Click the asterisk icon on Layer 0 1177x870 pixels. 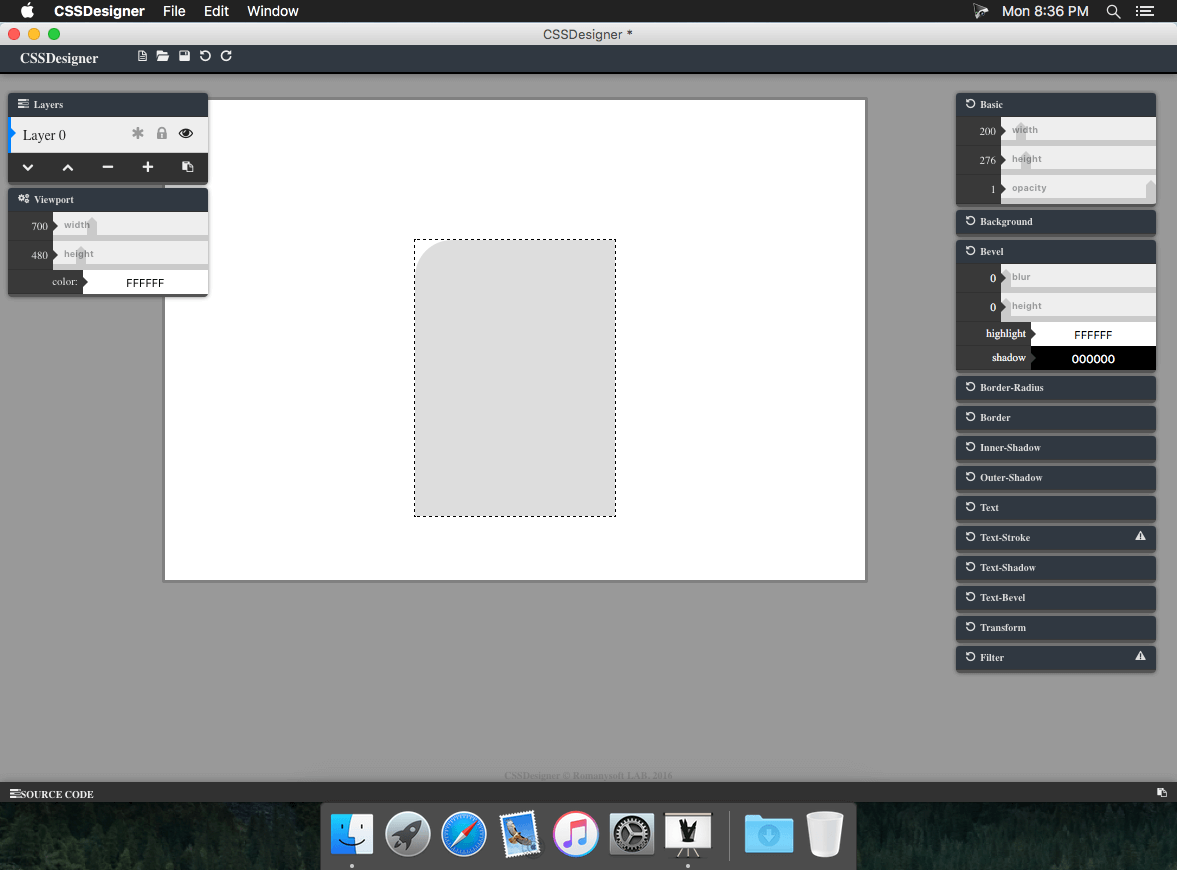pos(137,134)
